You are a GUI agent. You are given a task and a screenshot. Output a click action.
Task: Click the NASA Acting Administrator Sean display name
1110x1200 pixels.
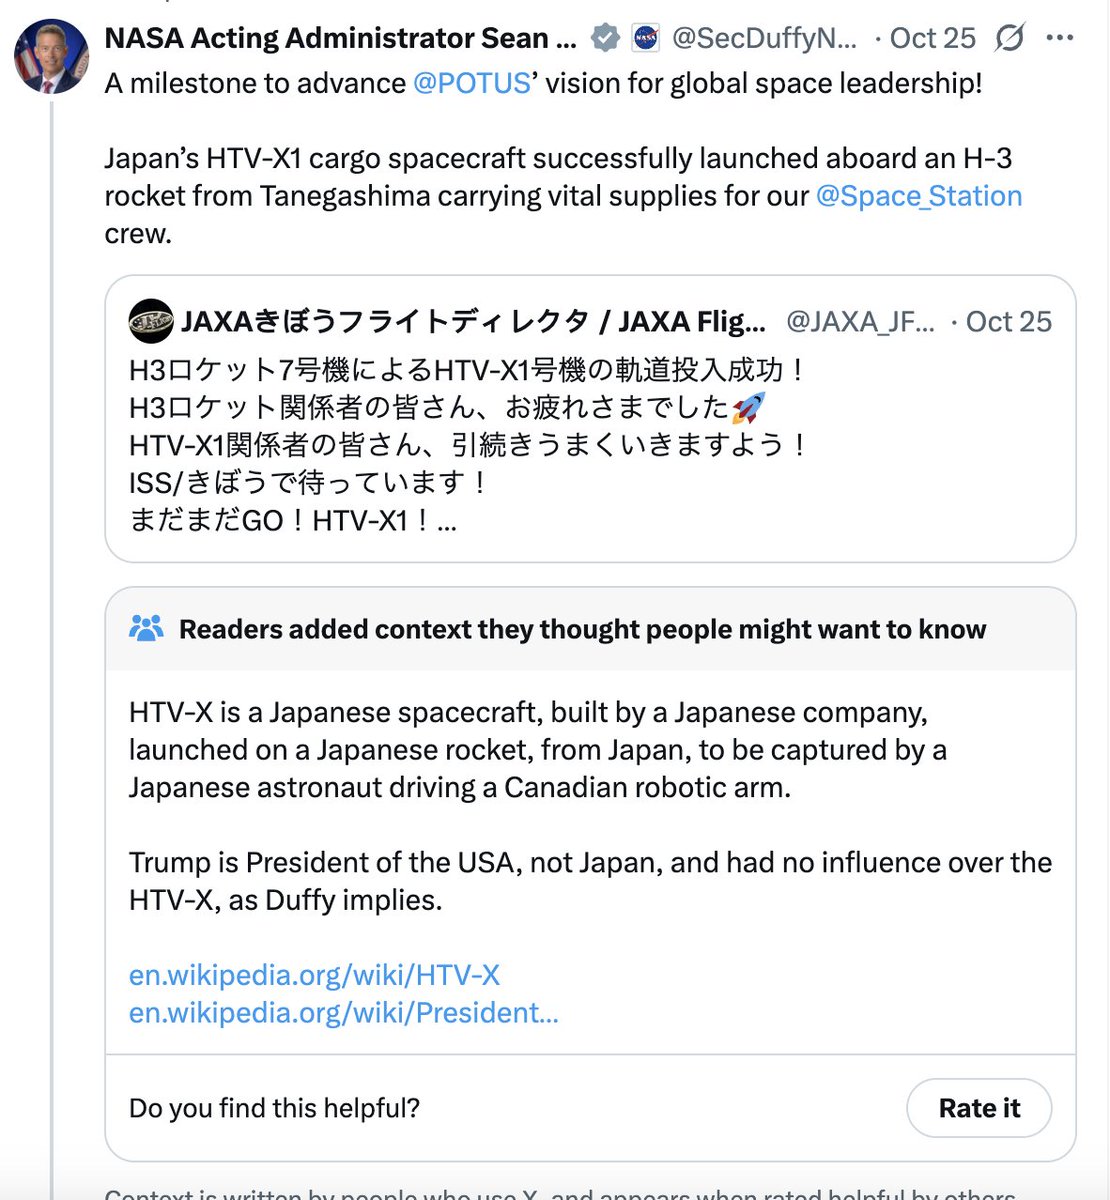pyautogui.click(x=341, y=38)
